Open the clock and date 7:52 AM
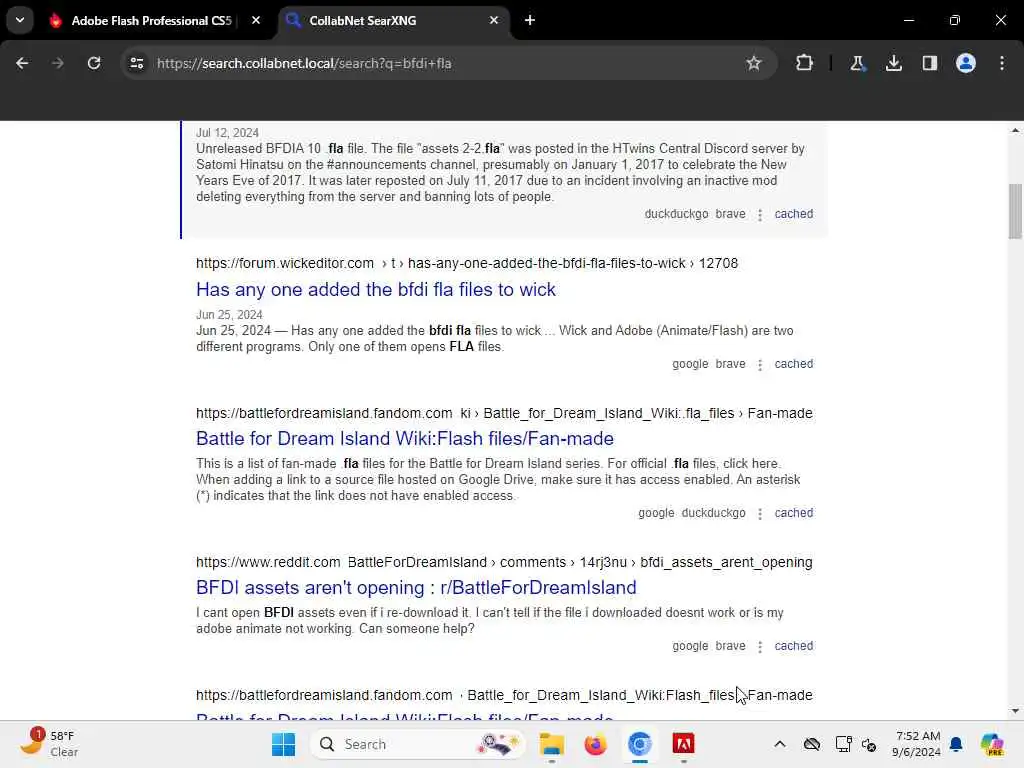 click(x=917, y=744)
